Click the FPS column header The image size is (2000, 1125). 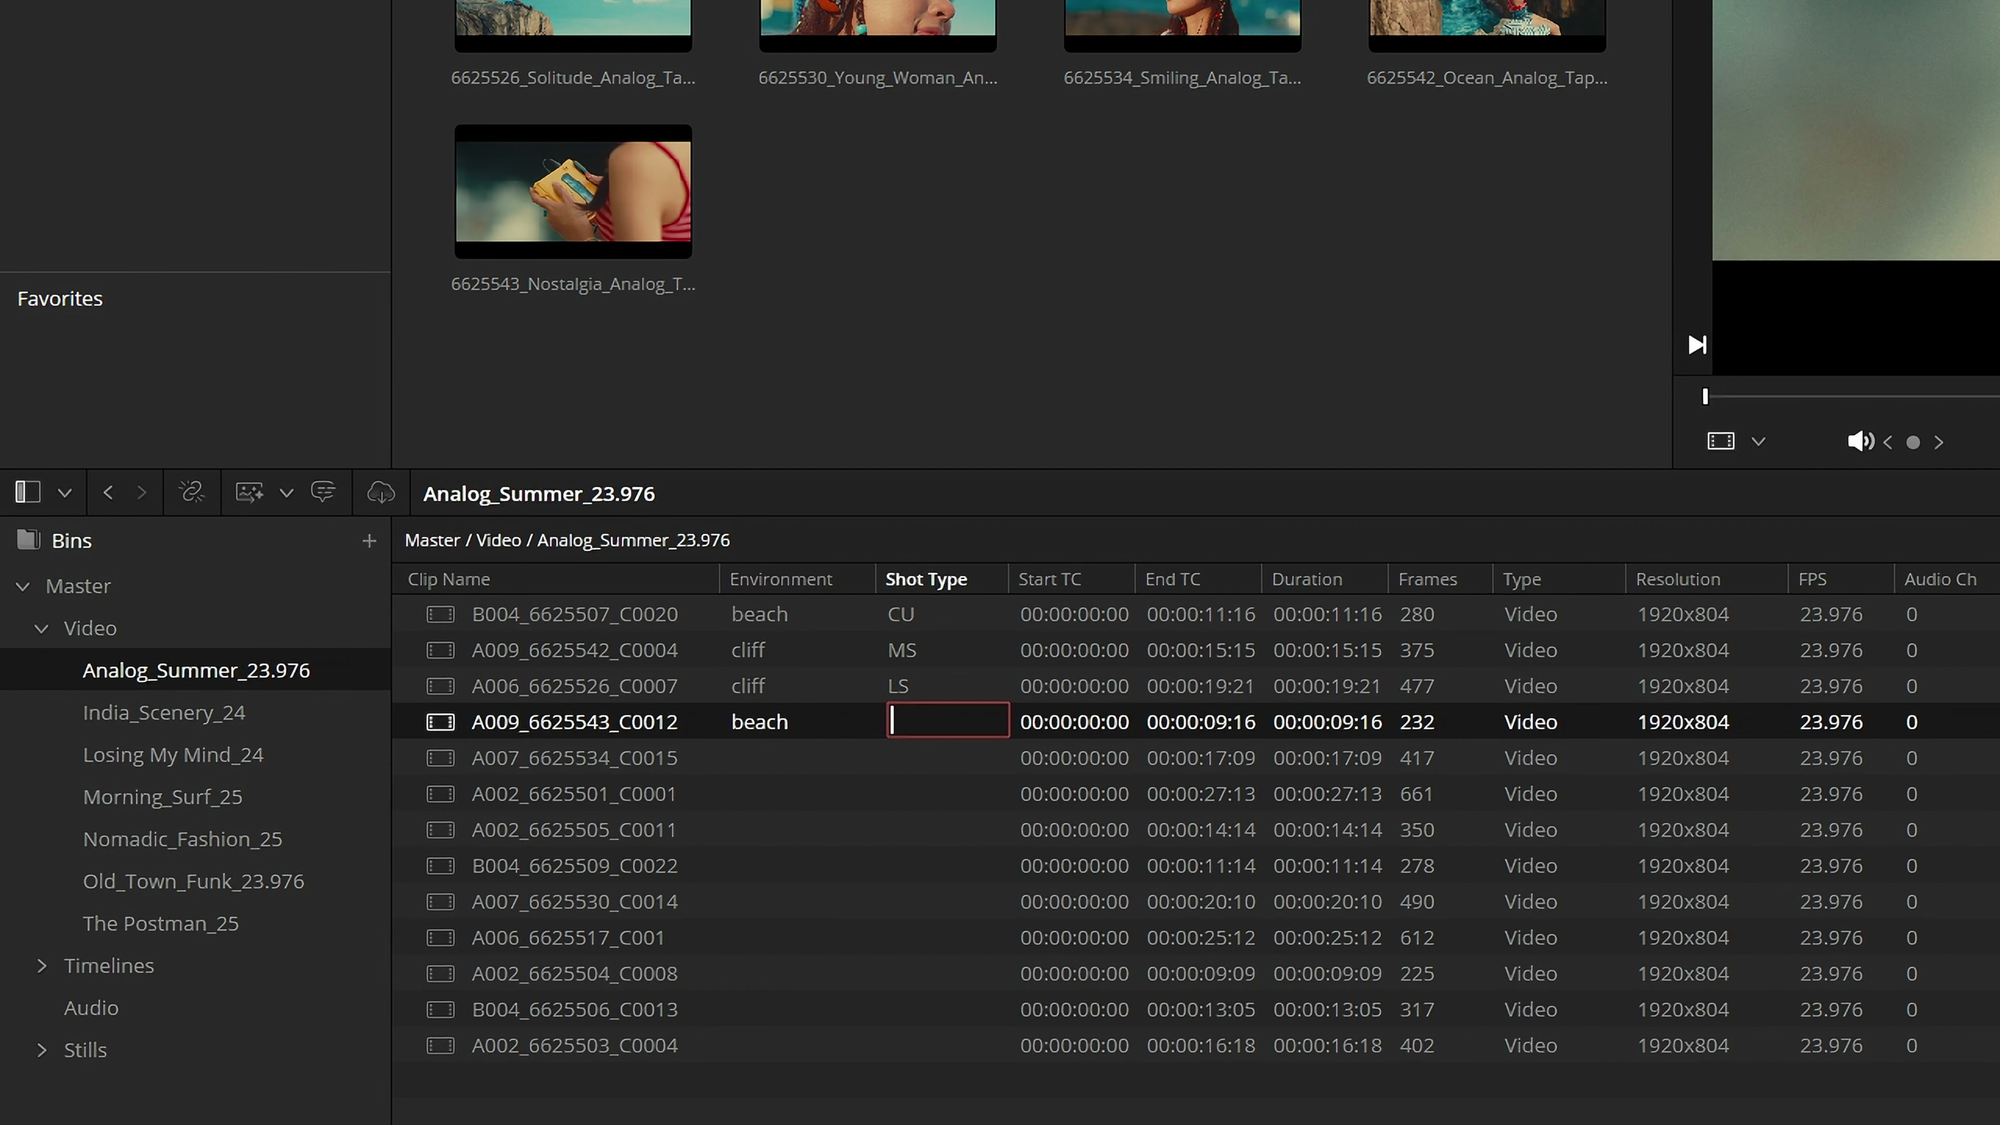[1812, 579]
